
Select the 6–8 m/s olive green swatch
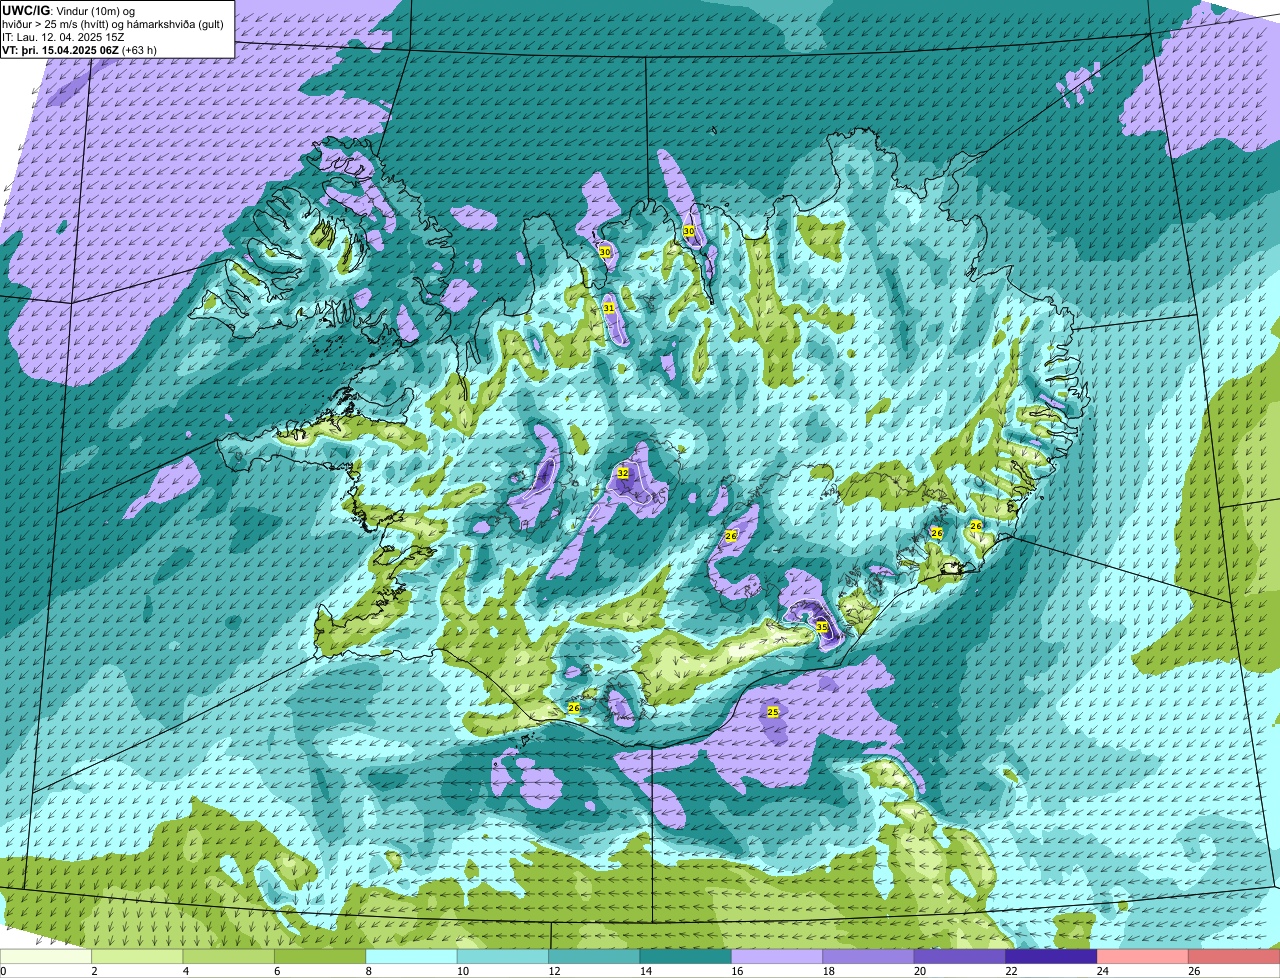320,956
